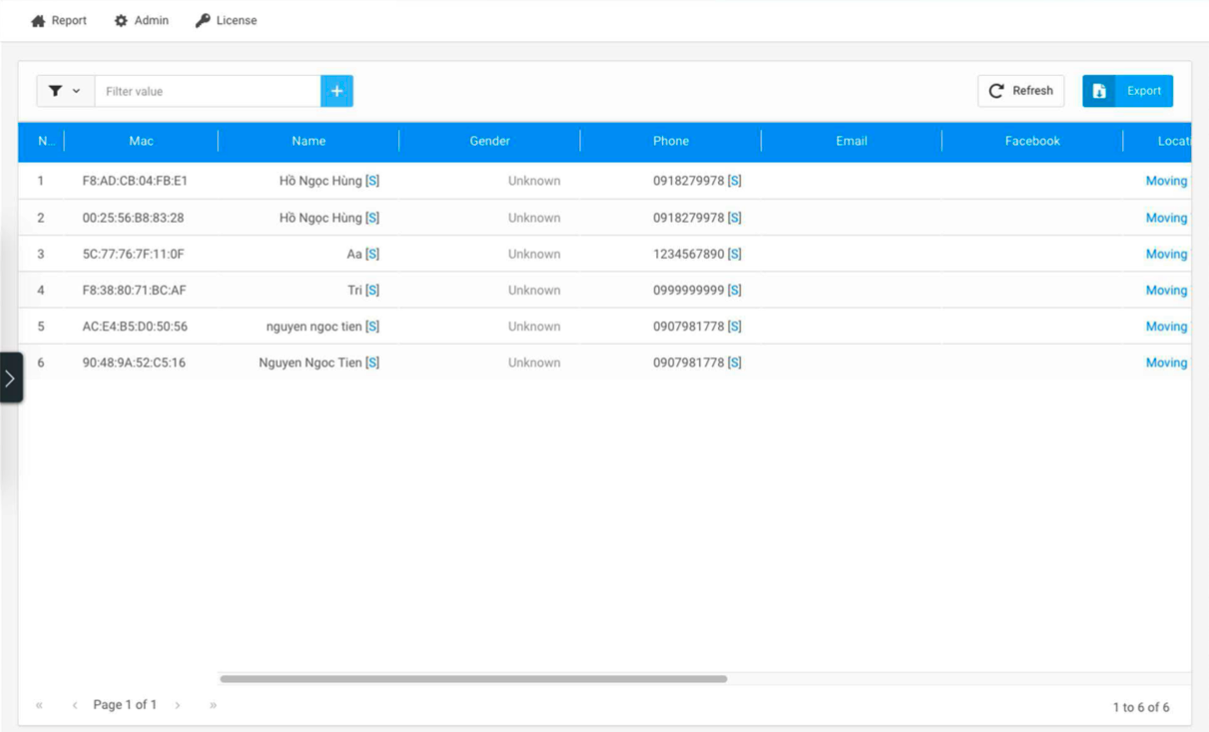Sort by the Phone column header
Viewport: 1209px width, 732px height.
pos(671,141)
